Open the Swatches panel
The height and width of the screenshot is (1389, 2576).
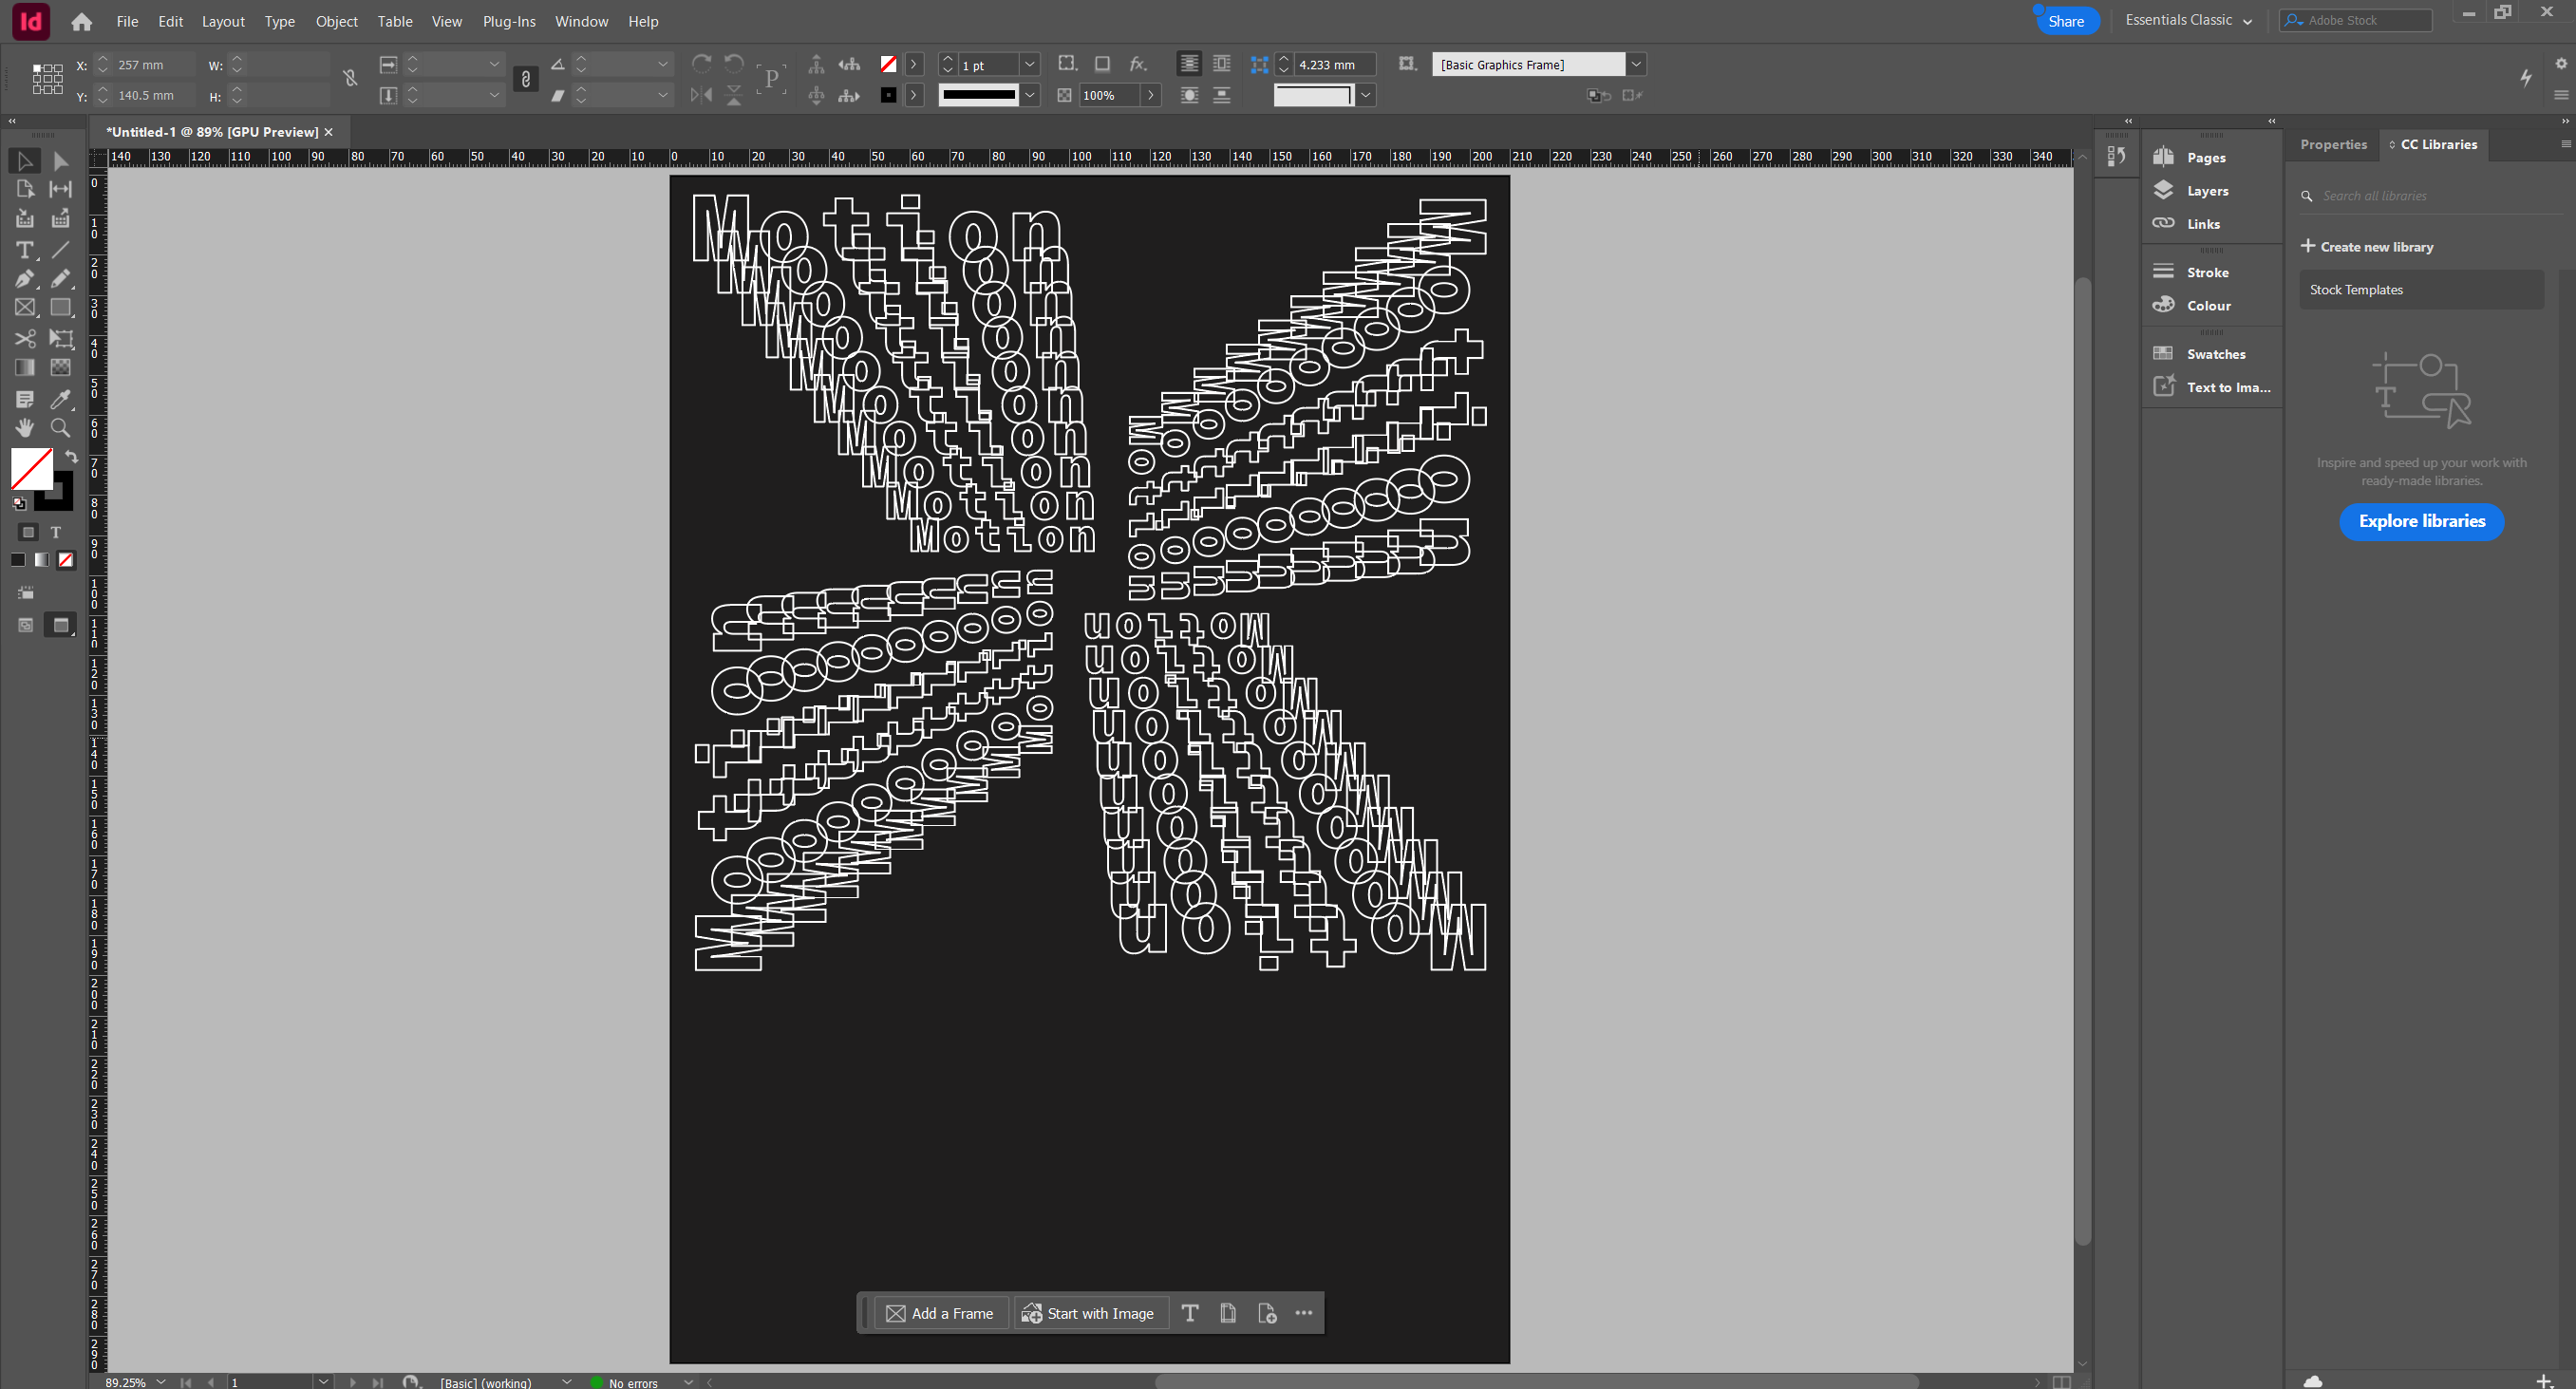click(2215, 354)
